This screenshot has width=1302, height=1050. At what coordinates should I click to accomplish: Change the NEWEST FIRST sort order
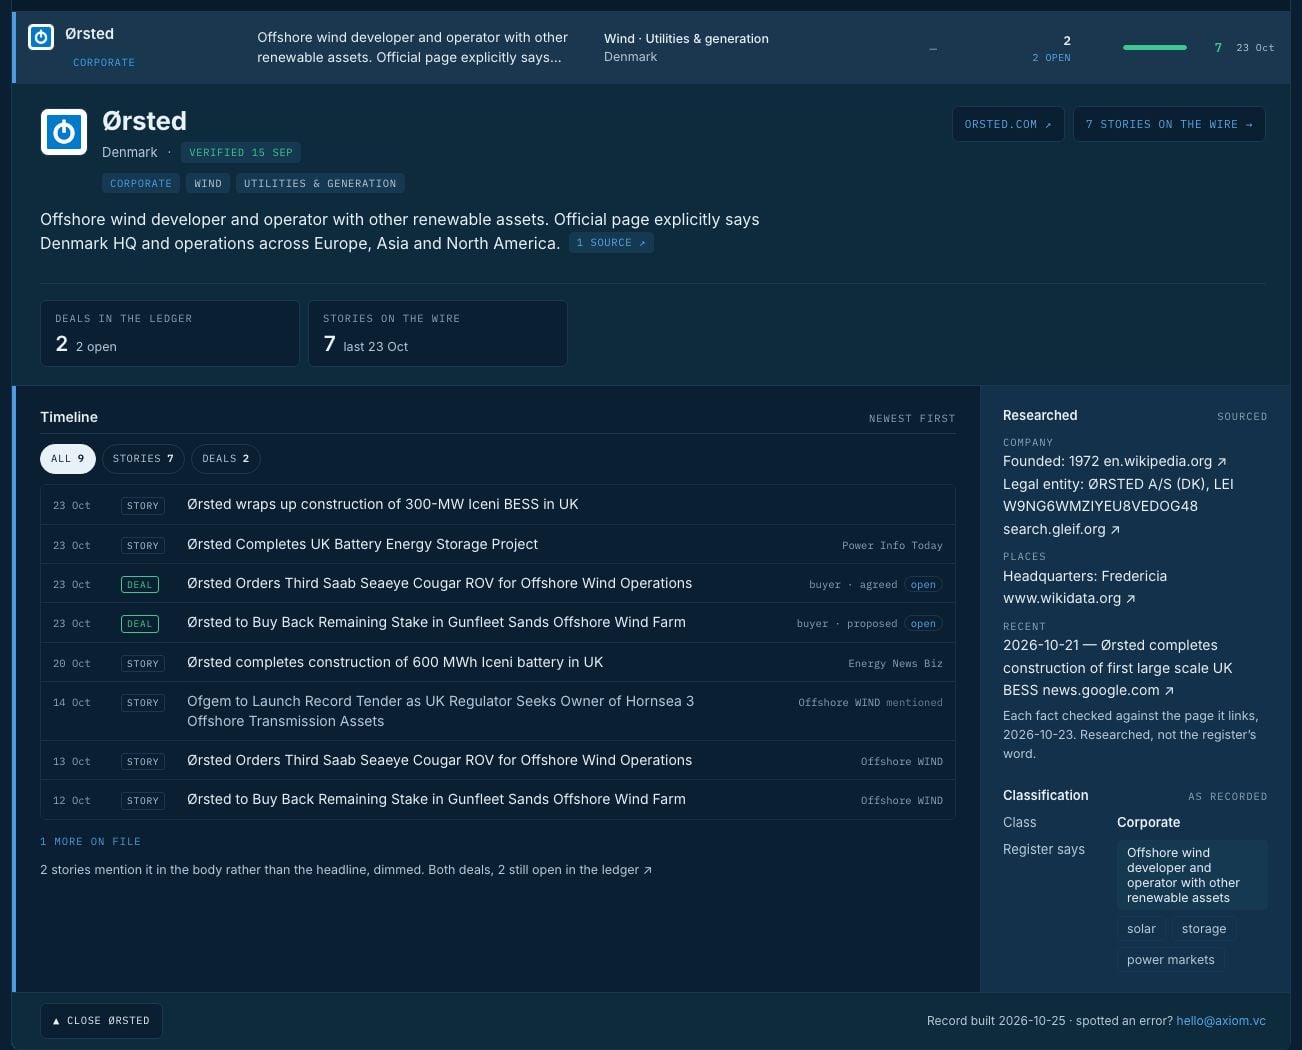912,418
